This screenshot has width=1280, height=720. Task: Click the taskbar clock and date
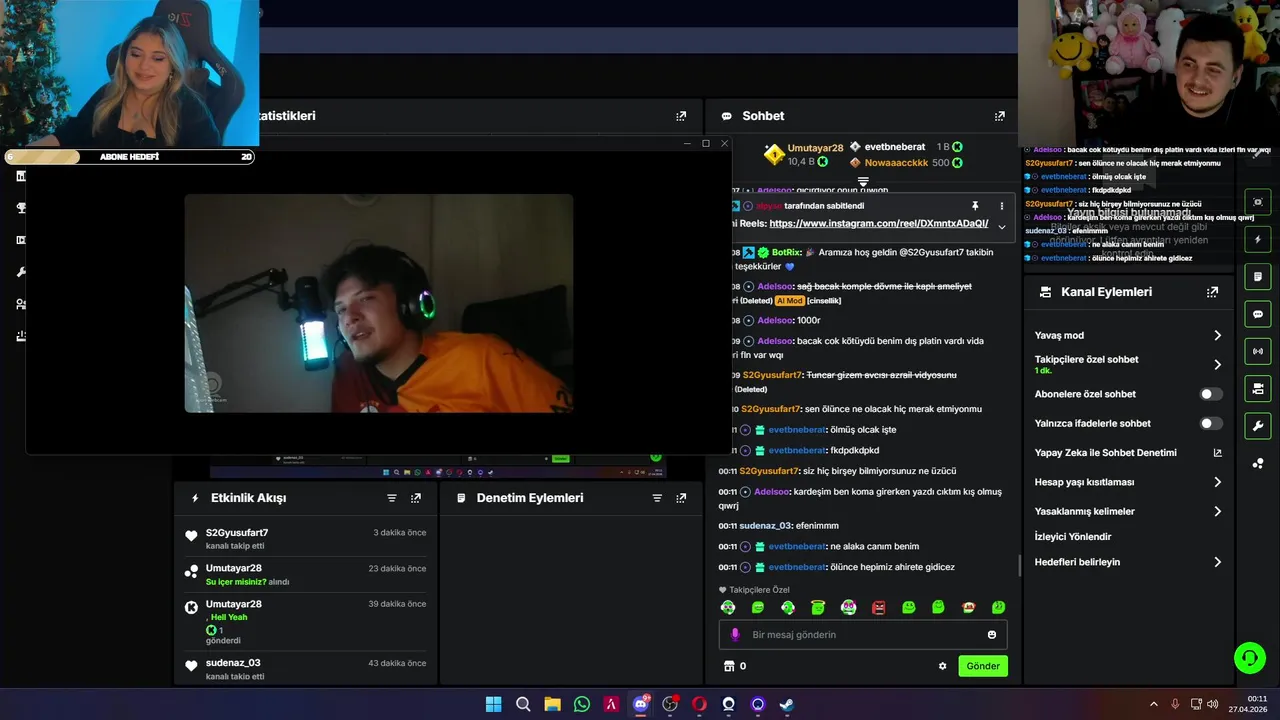[x=1250, y=704]
